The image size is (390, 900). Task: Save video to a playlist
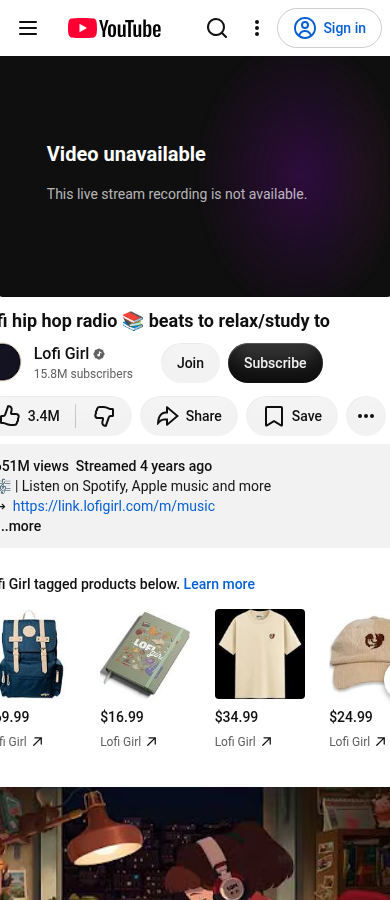tap(292, 416)
